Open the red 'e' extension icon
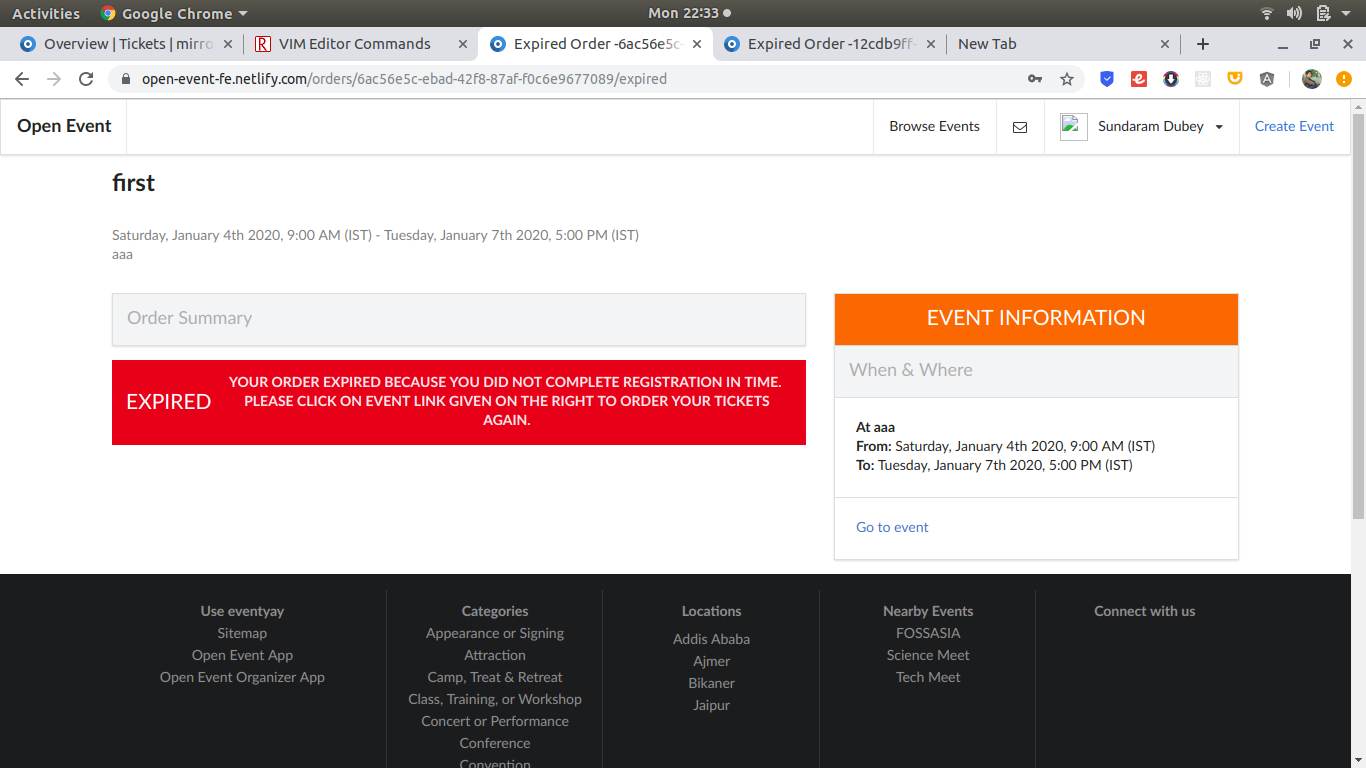1366x768 pixels. pos(1139,79)
